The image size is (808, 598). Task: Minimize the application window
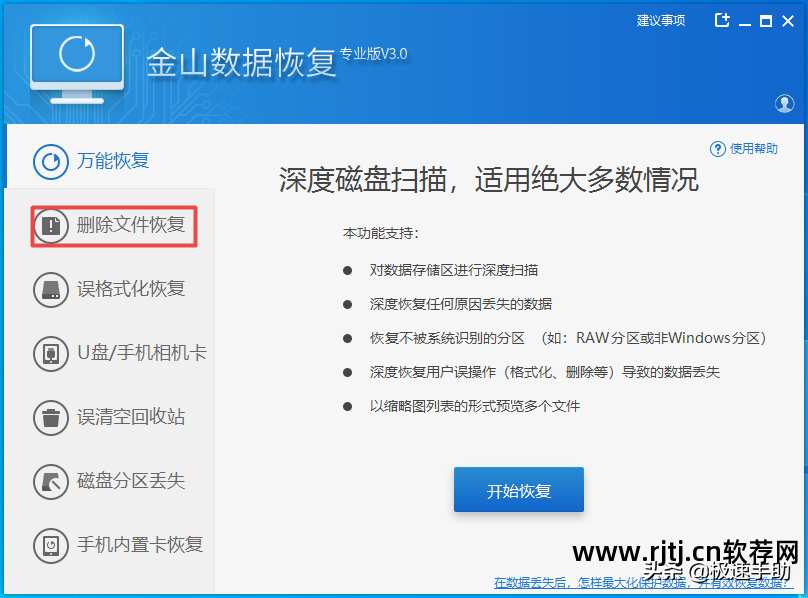pos(746,20)
